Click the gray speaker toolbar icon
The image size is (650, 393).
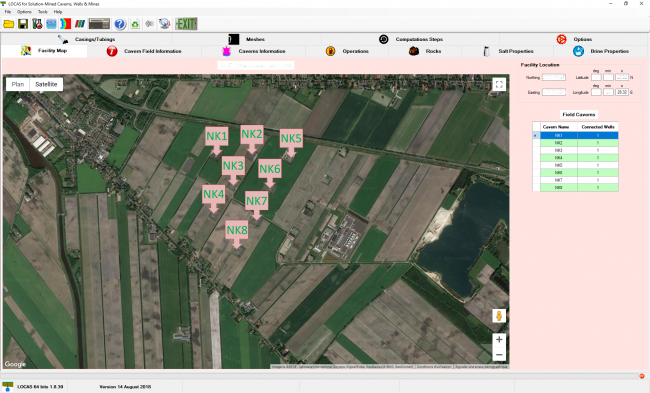coord(150,24)
